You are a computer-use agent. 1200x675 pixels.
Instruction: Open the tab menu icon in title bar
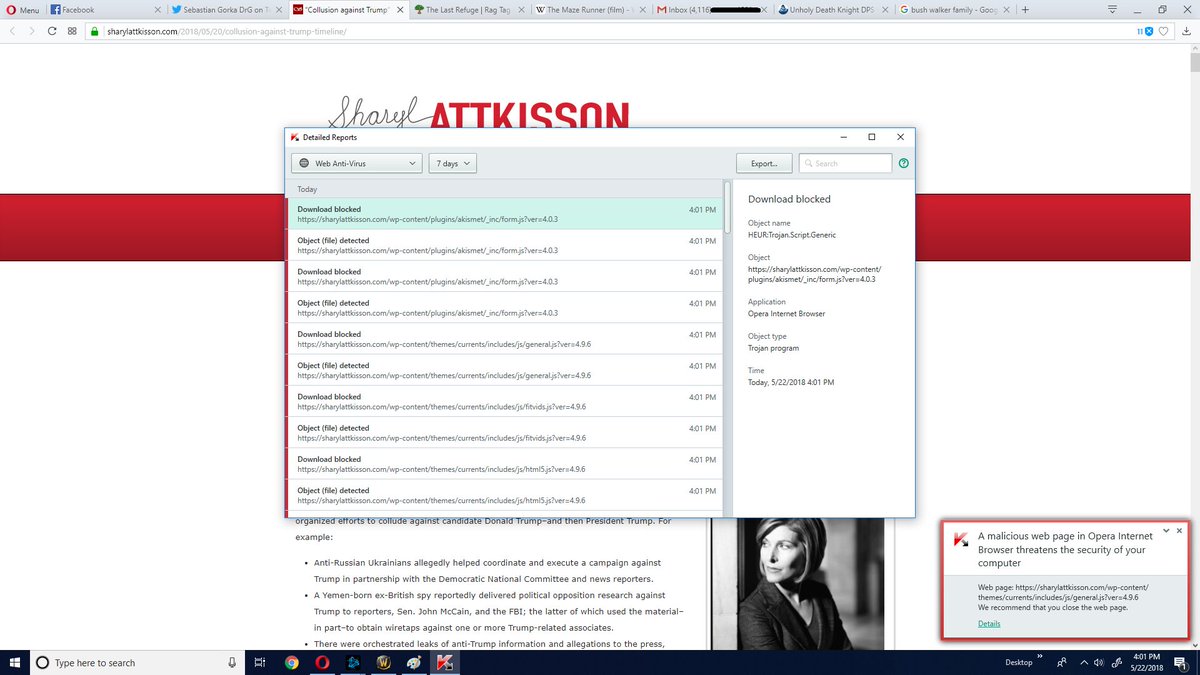1113,9
